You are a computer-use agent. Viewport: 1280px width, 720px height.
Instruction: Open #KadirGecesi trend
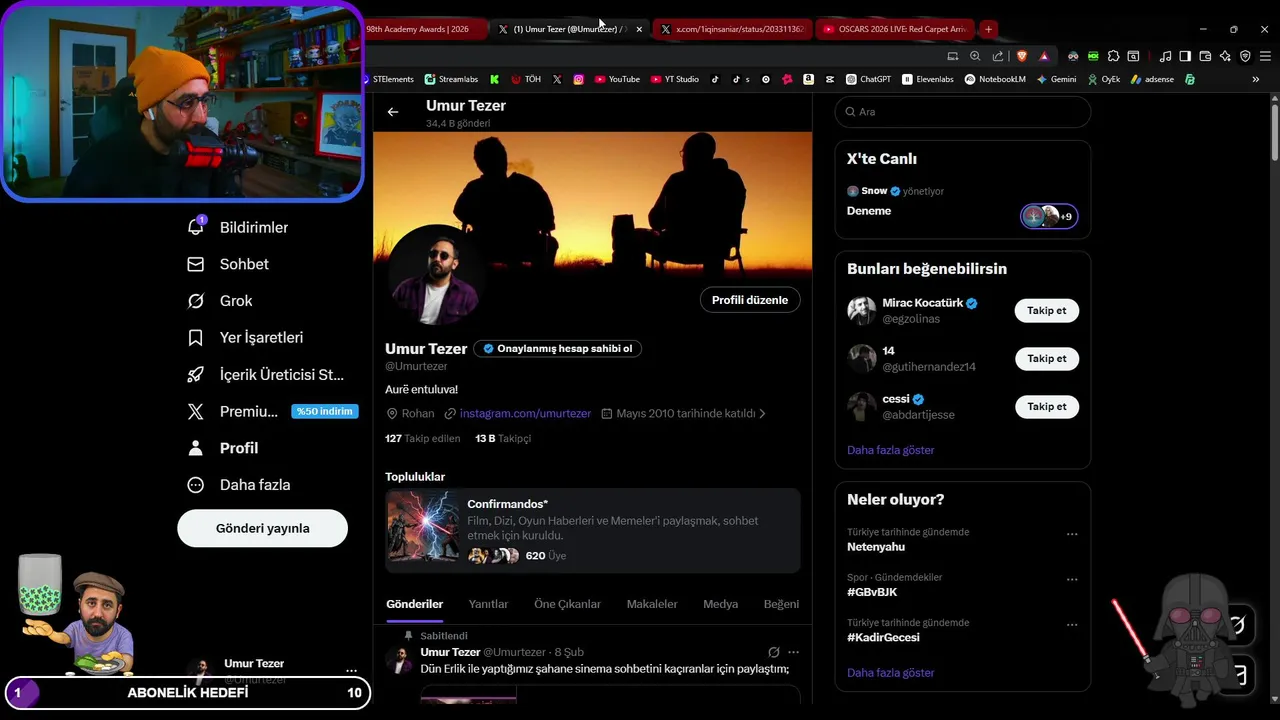pyautogui.click(x=883, y=637)
